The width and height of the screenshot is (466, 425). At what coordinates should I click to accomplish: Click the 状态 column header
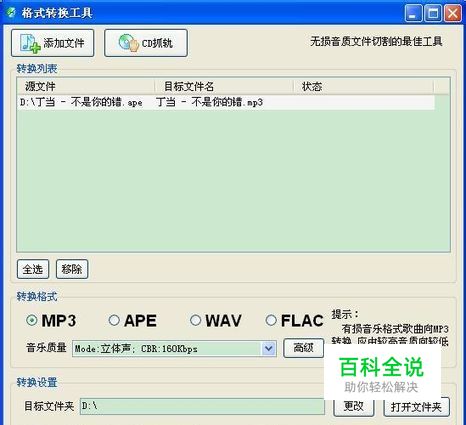(x=363, y=87)
